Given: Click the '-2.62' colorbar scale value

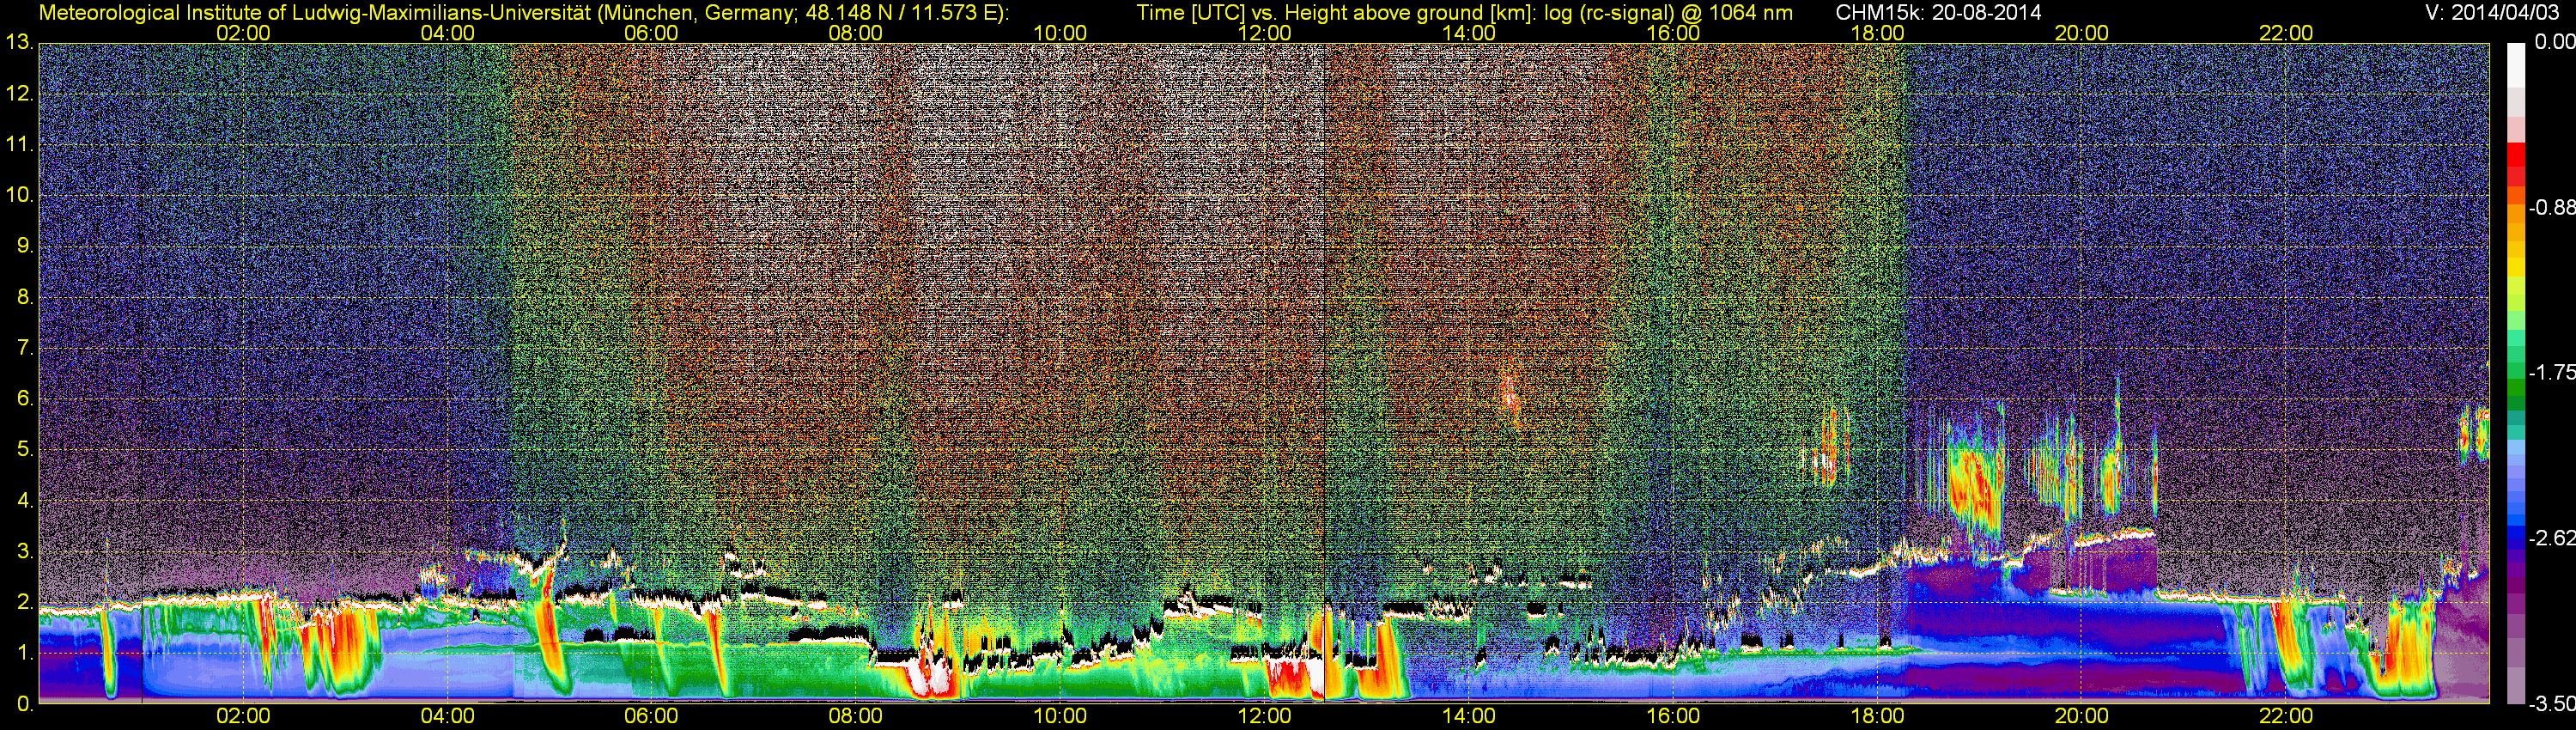Looking at the screenshot, I should (x=2552, y=538).
